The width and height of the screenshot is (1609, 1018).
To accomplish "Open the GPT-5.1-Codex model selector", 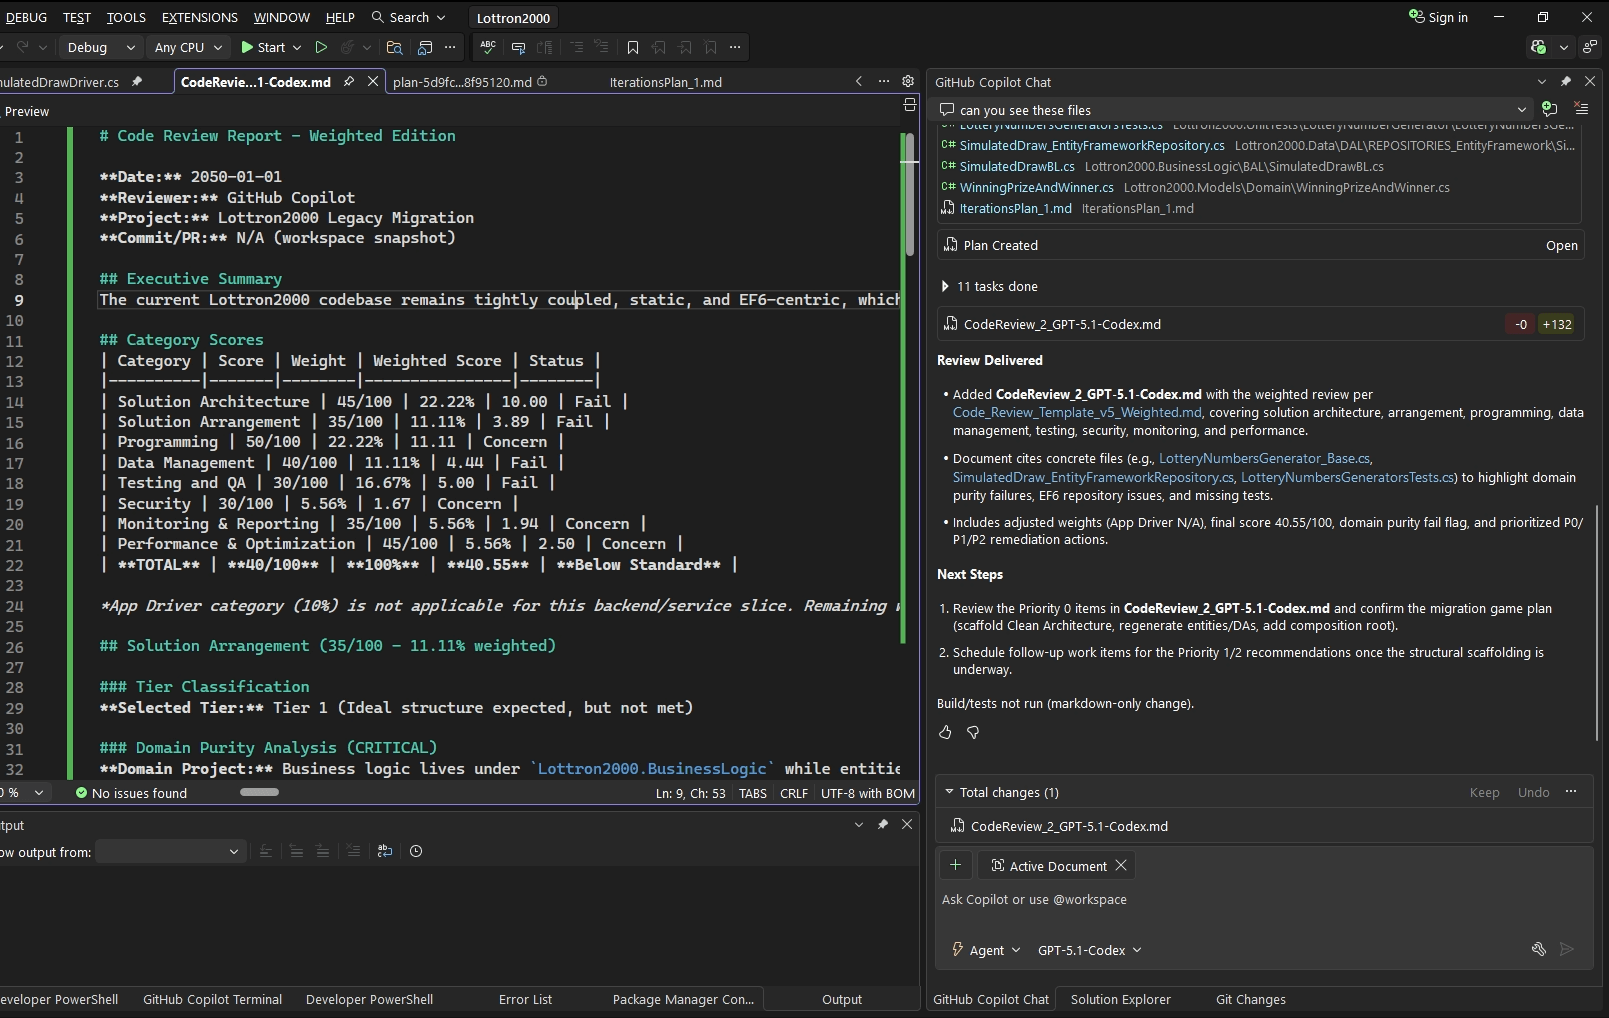I will point(1089,950).
